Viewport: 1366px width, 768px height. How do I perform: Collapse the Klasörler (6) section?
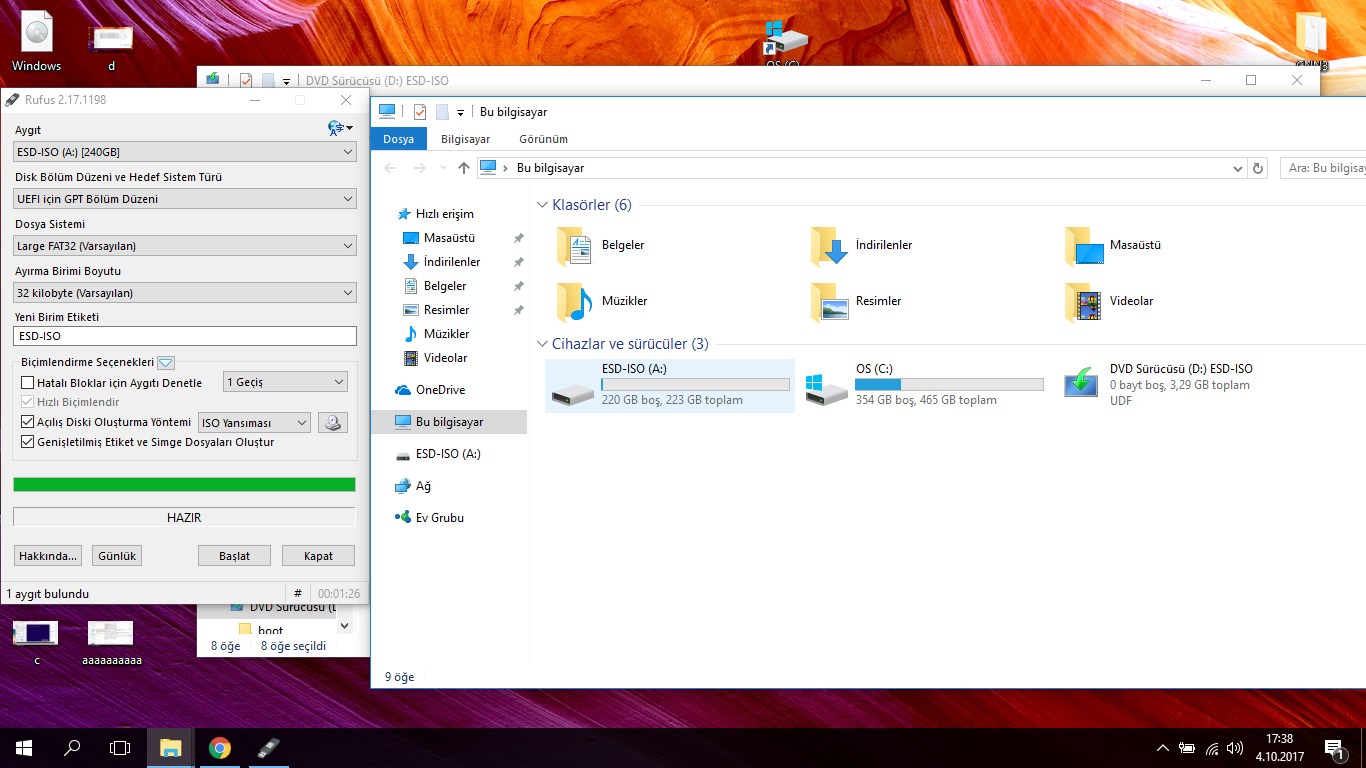pos(543,205)
